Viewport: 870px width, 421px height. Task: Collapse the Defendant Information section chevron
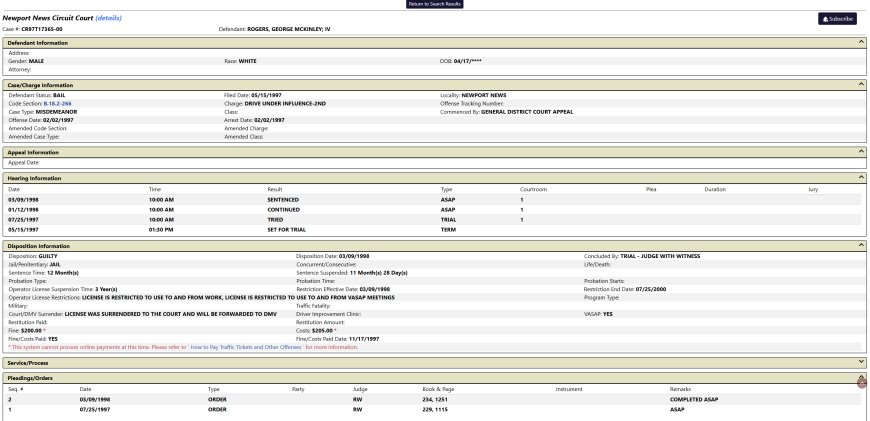pyautogui.click(x=861, y=42)
